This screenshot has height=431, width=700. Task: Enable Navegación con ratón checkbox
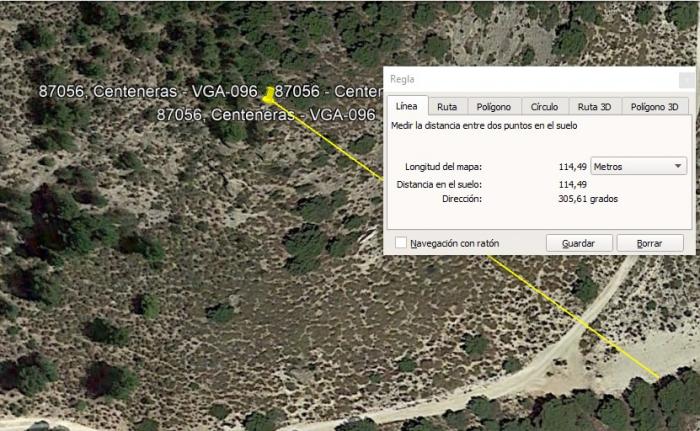click(400, 243)
